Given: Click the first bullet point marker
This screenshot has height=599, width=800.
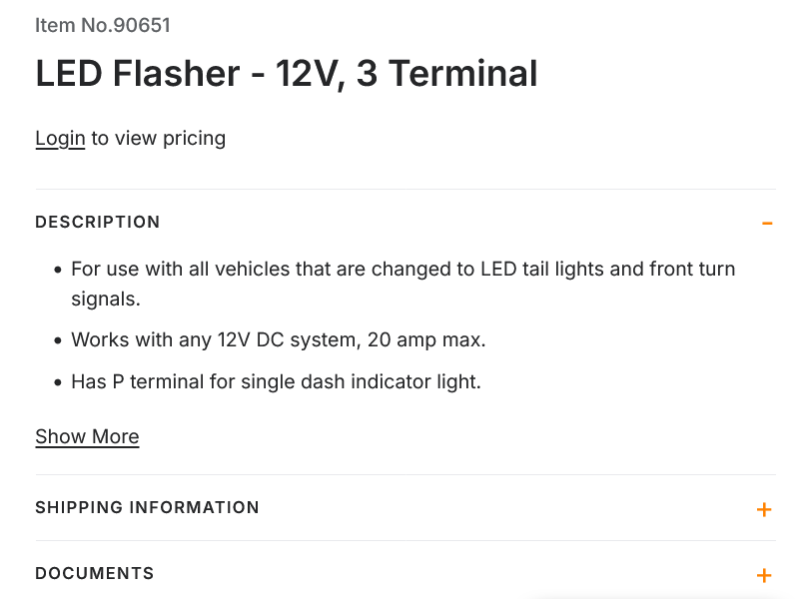Looking at the screenshot, I should click(57, 270).
